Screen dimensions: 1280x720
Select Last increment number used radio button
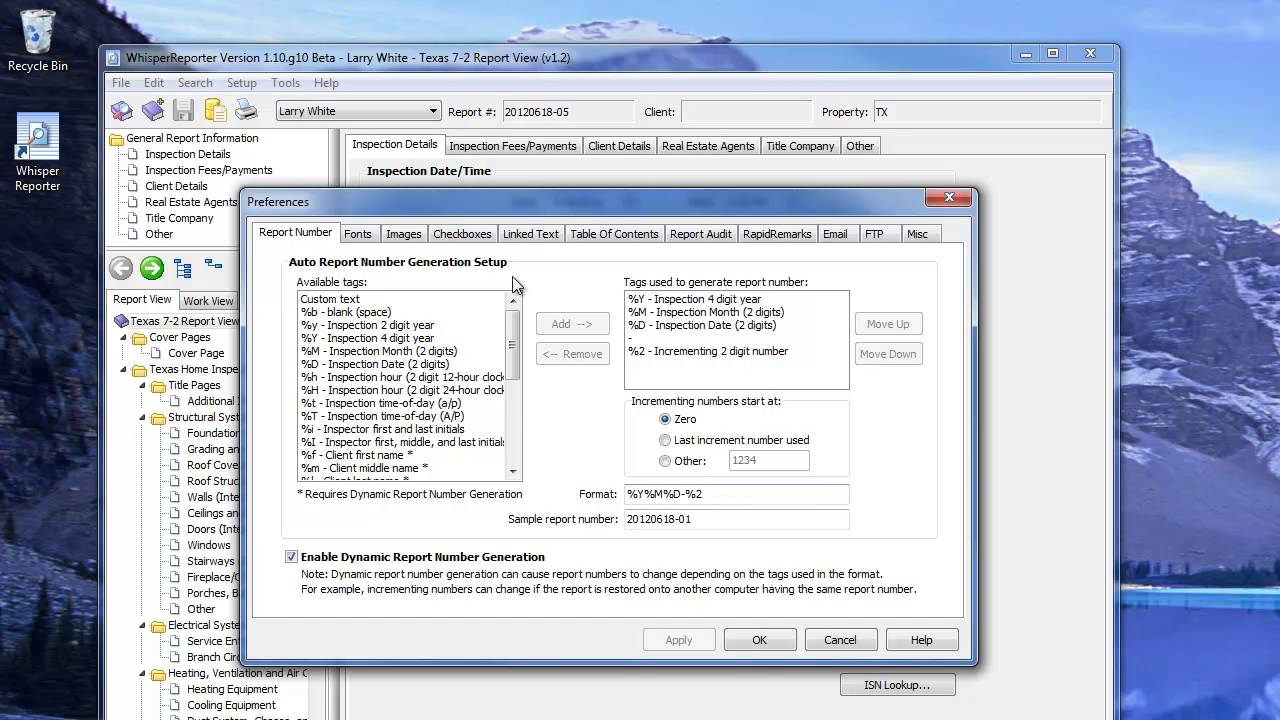pyautogui.click(x=665, y=440)
